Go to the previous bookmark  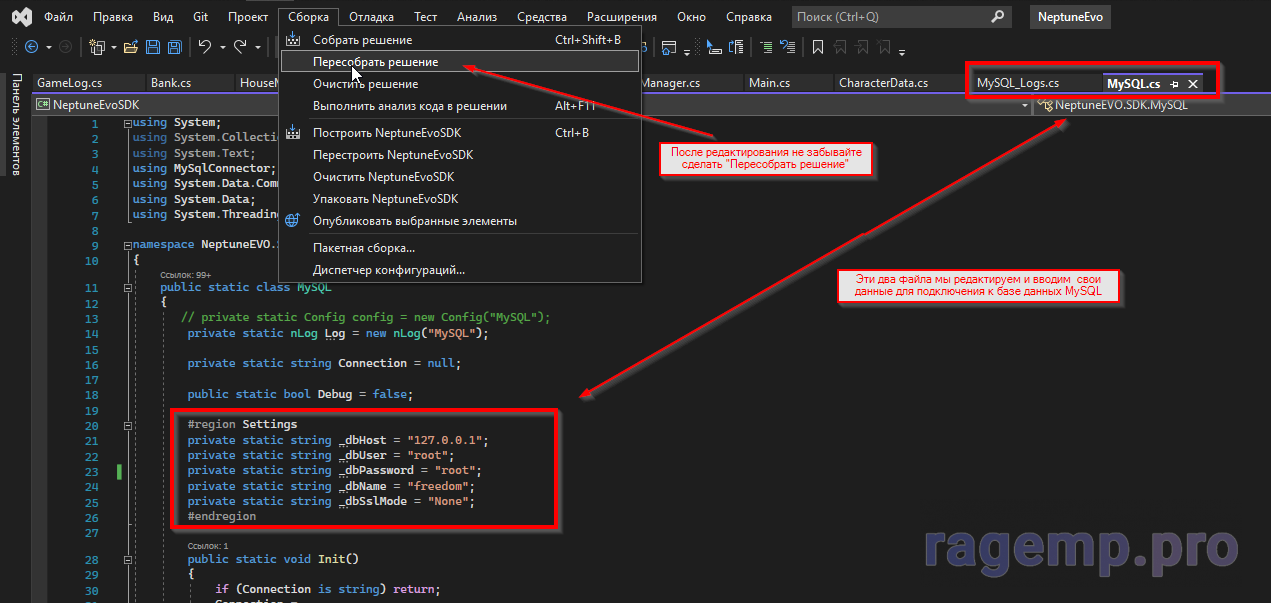click(x=840, y=47)
